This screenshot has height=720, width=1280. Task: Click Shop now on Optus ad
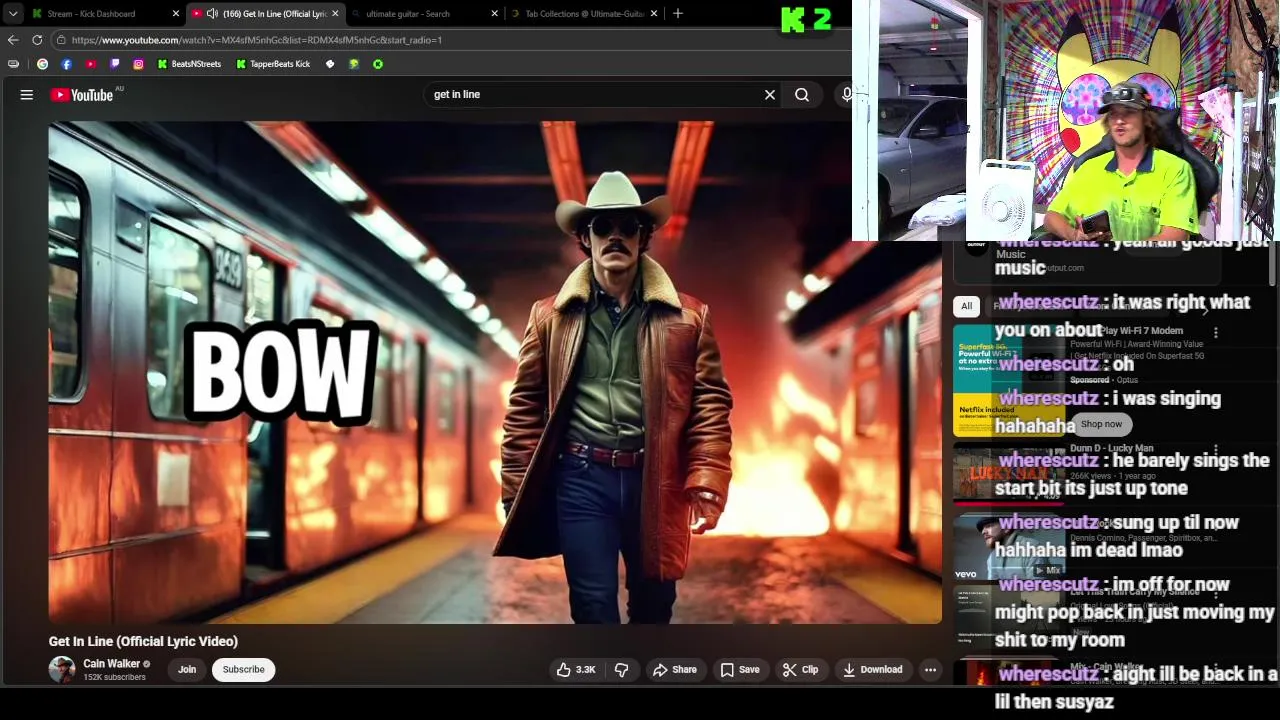click(1101, 424)
